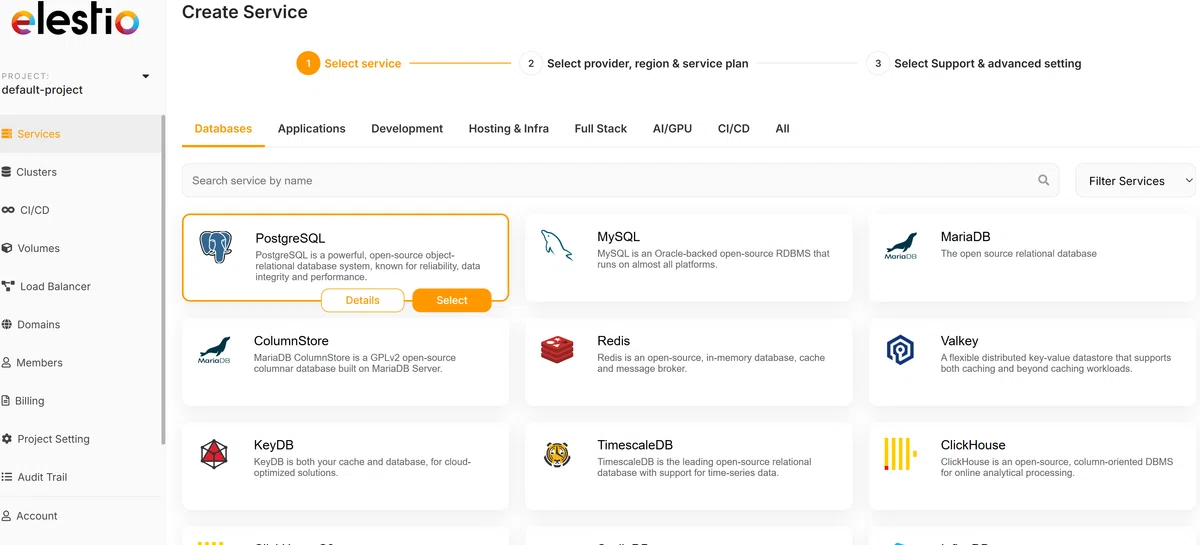Switch to the Applications tab
Image resolution: width=1200 pixels, height=545 pixels.
(x=312, y=129)
